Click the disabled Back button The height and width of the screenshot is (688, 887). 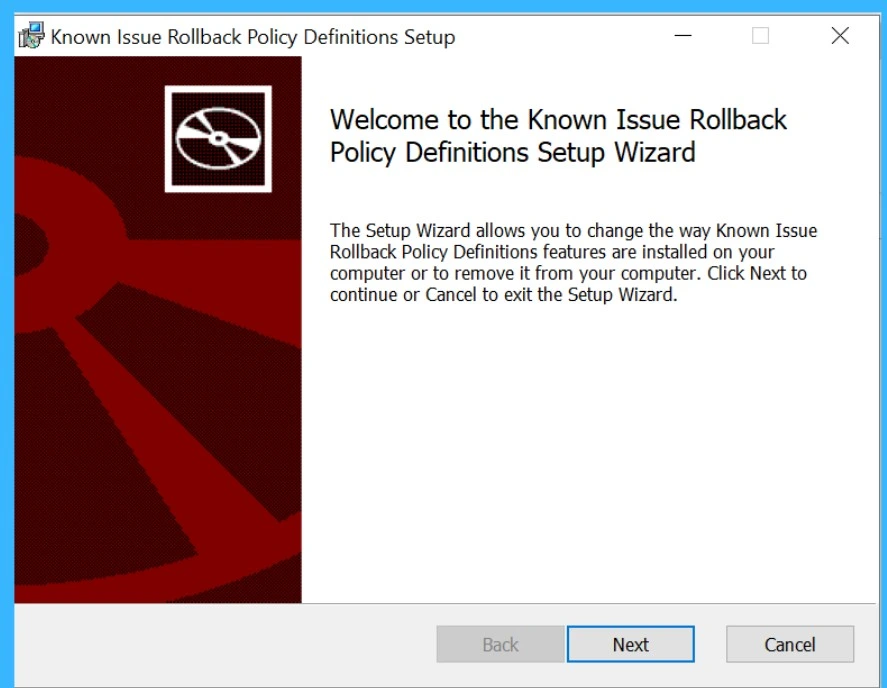click(x=499, y=644)
